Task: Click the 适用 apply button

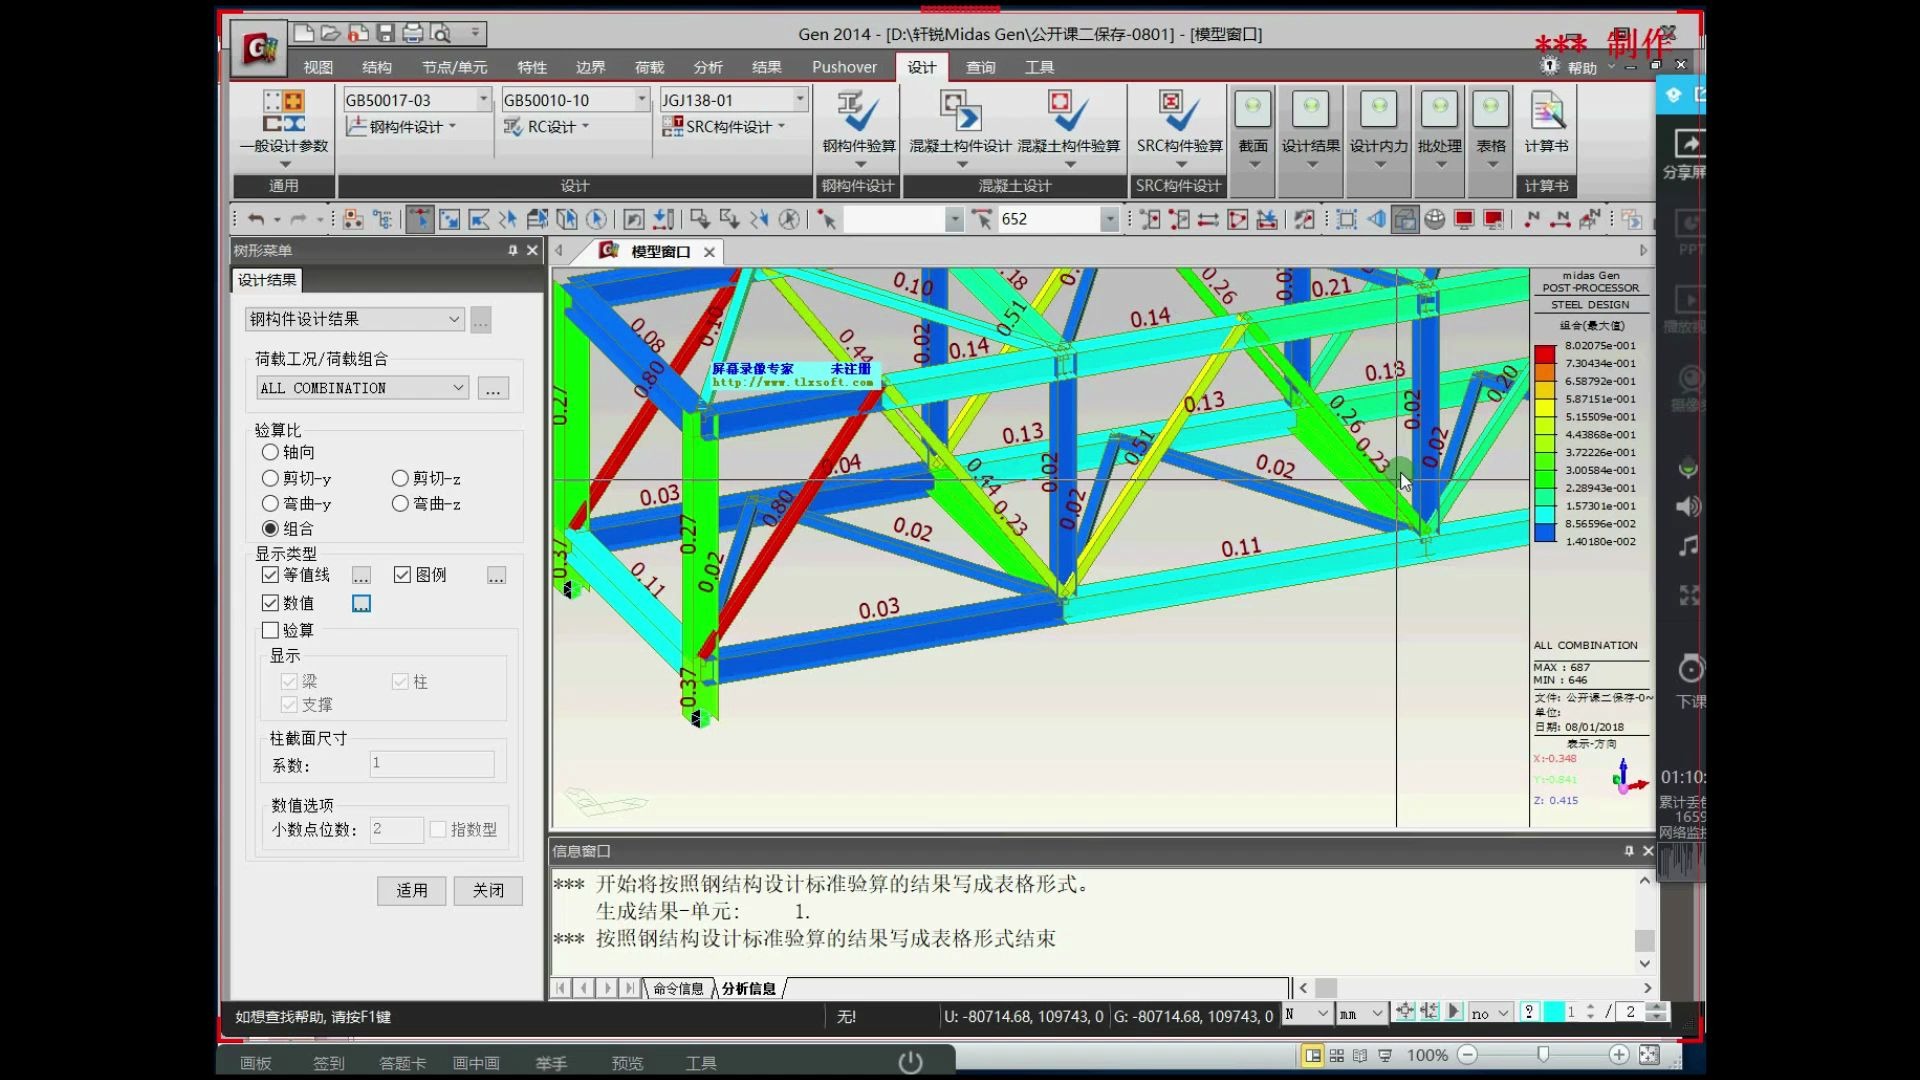Action: [411, 890]
